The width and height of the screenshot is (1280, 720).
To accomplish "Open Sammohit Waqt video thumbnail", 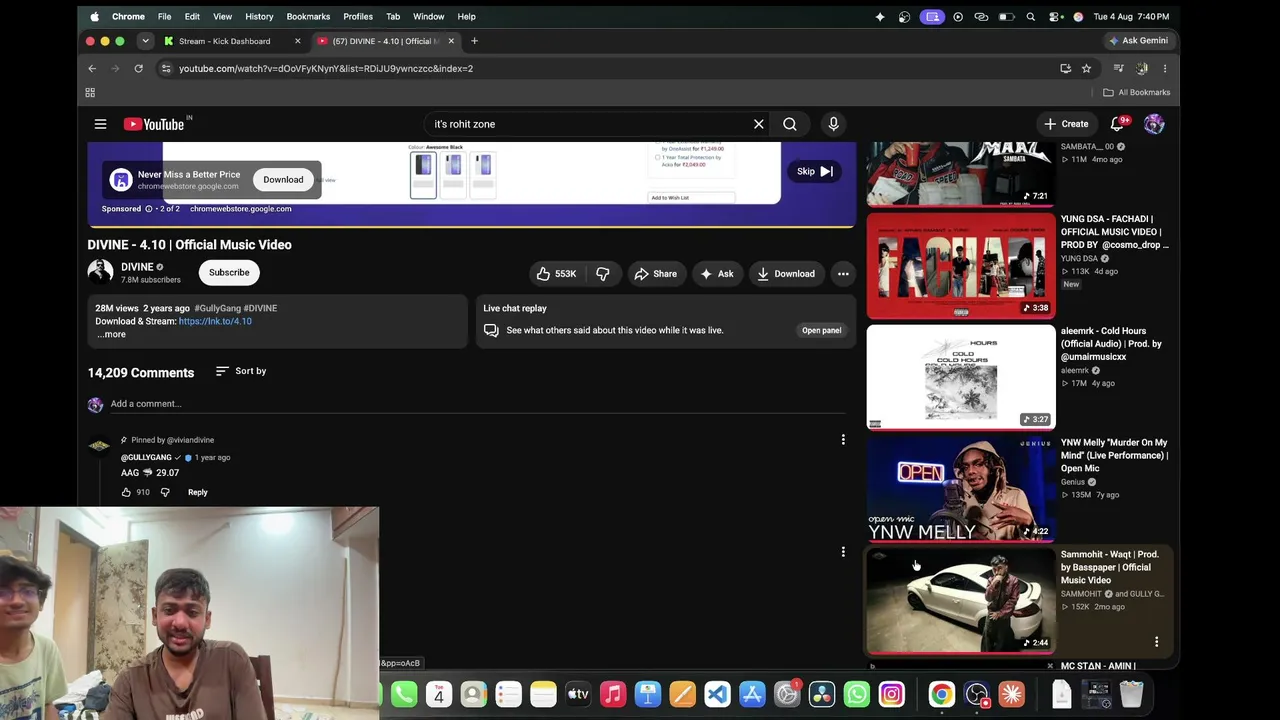I will click(x=961, y=602).
